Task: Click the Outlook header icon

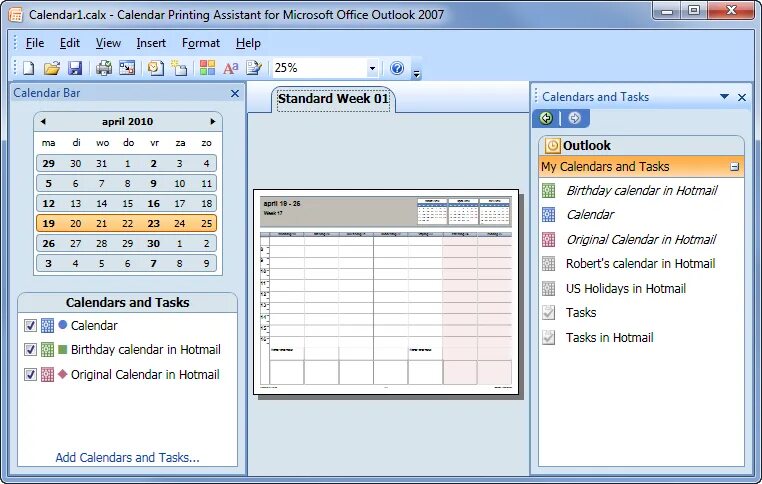Action: (x=552, y=145)
